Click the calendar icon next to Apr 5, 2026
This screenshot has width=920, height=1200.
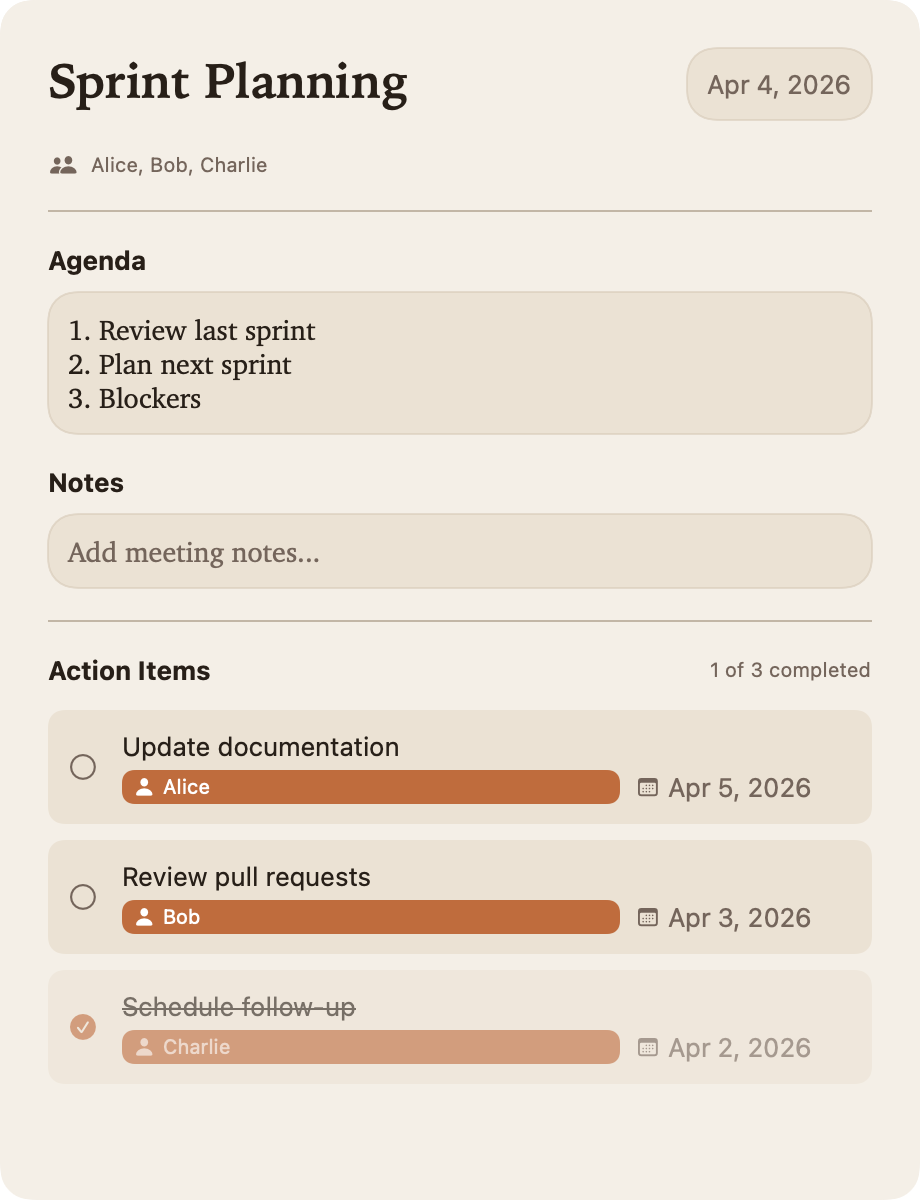tap(649, 787)
